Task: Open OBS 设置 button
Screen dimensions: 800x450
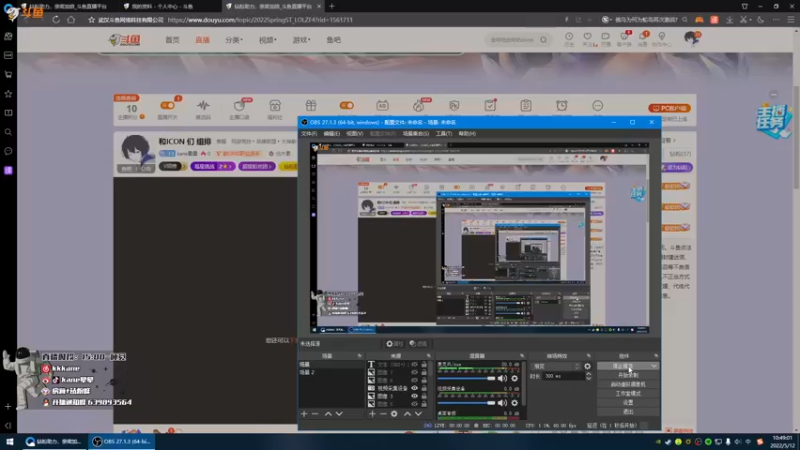Action: 628,403
